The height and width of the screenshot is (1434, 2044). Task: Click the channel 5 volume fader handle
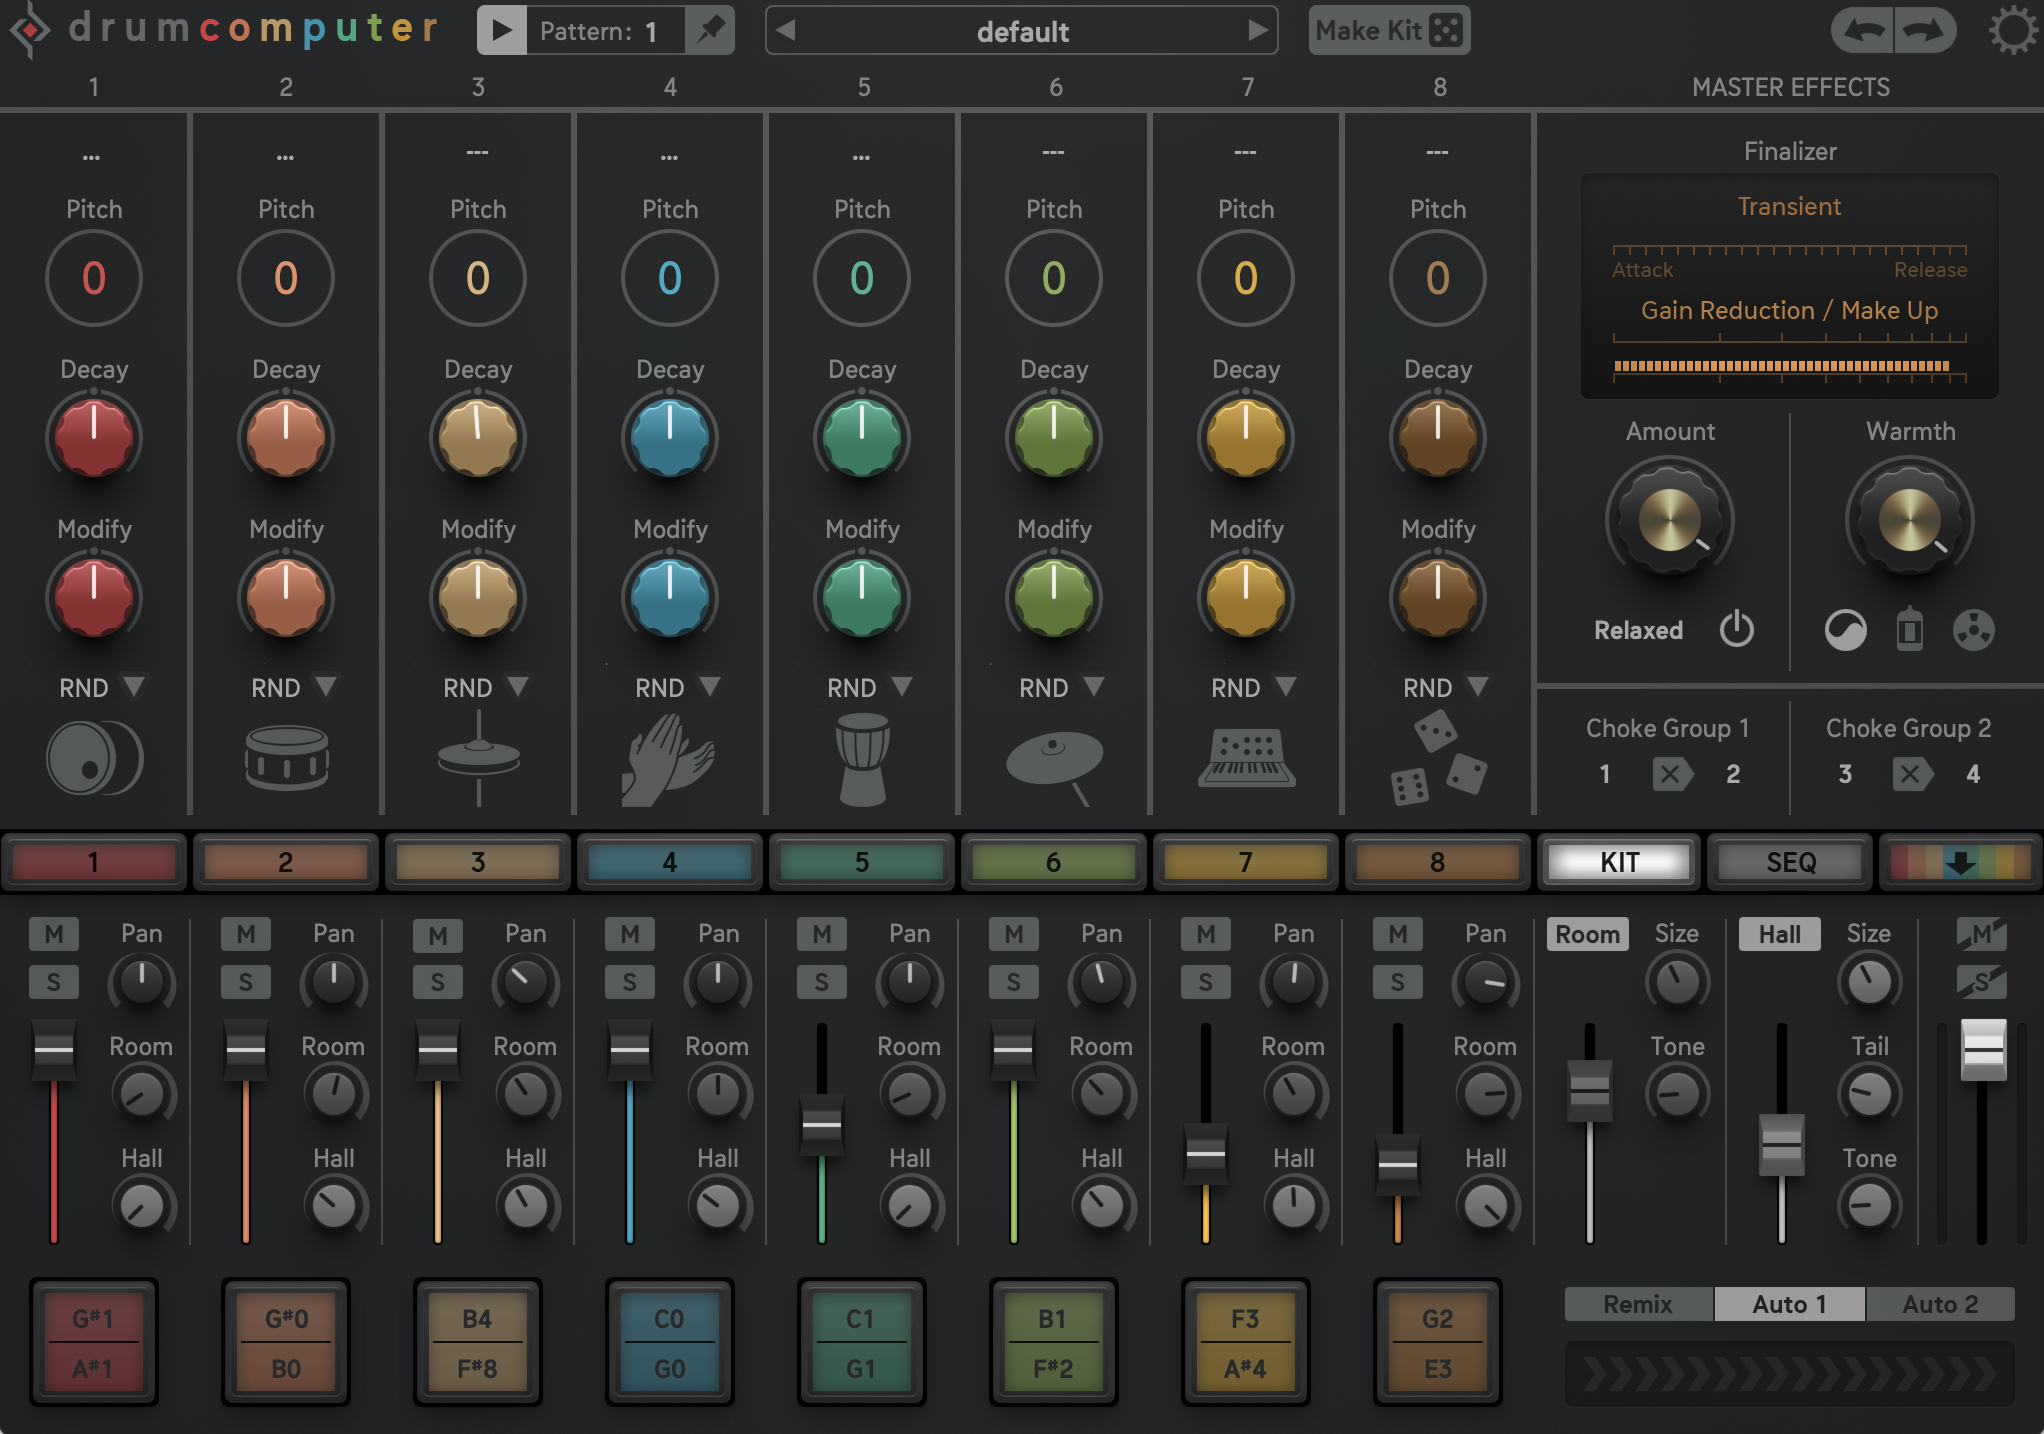pos(822,1125)
